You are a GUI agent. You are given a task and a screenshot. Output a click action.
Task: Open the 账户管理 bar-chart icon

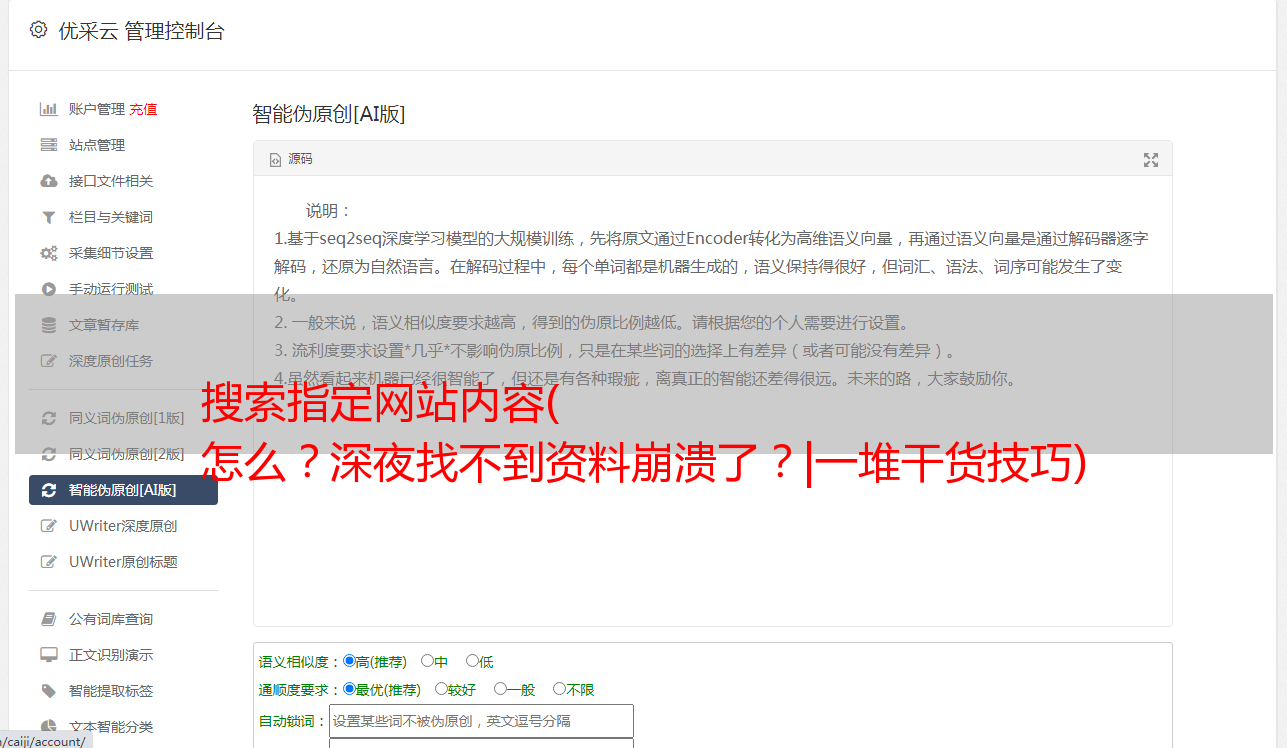(48, 109)
